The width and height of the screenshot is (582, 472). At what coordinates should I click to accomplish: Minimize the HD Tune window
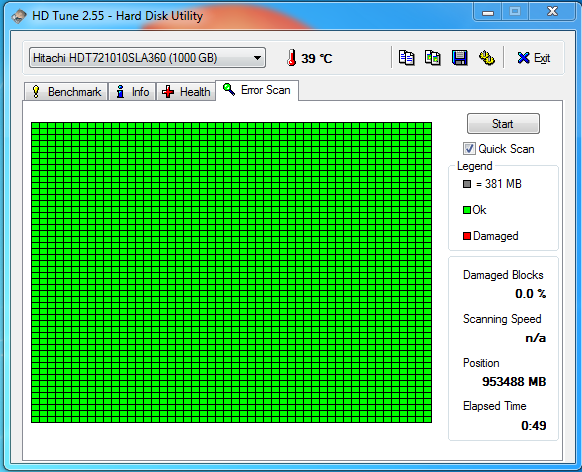(x=488, y=12)
